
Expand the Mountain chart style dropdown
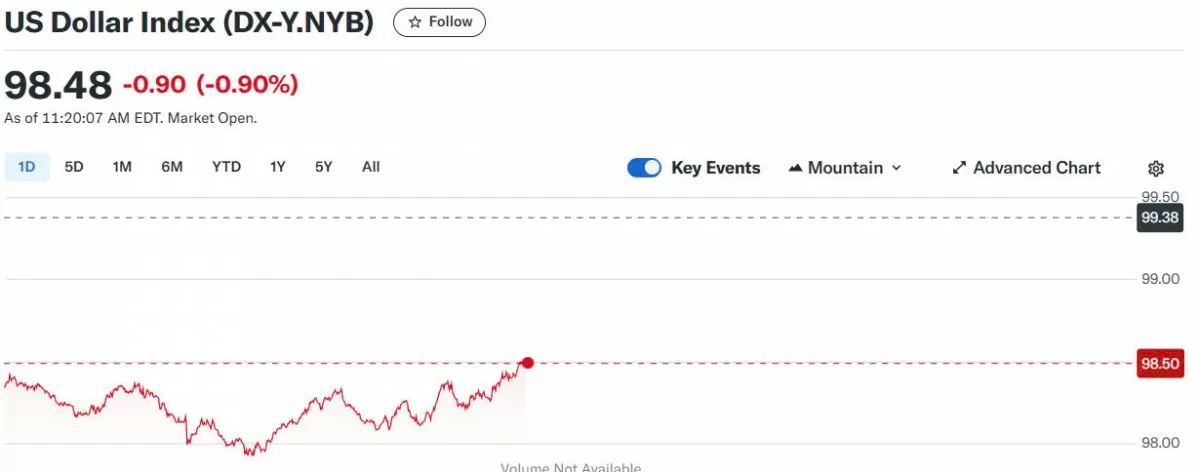point(845,168)
